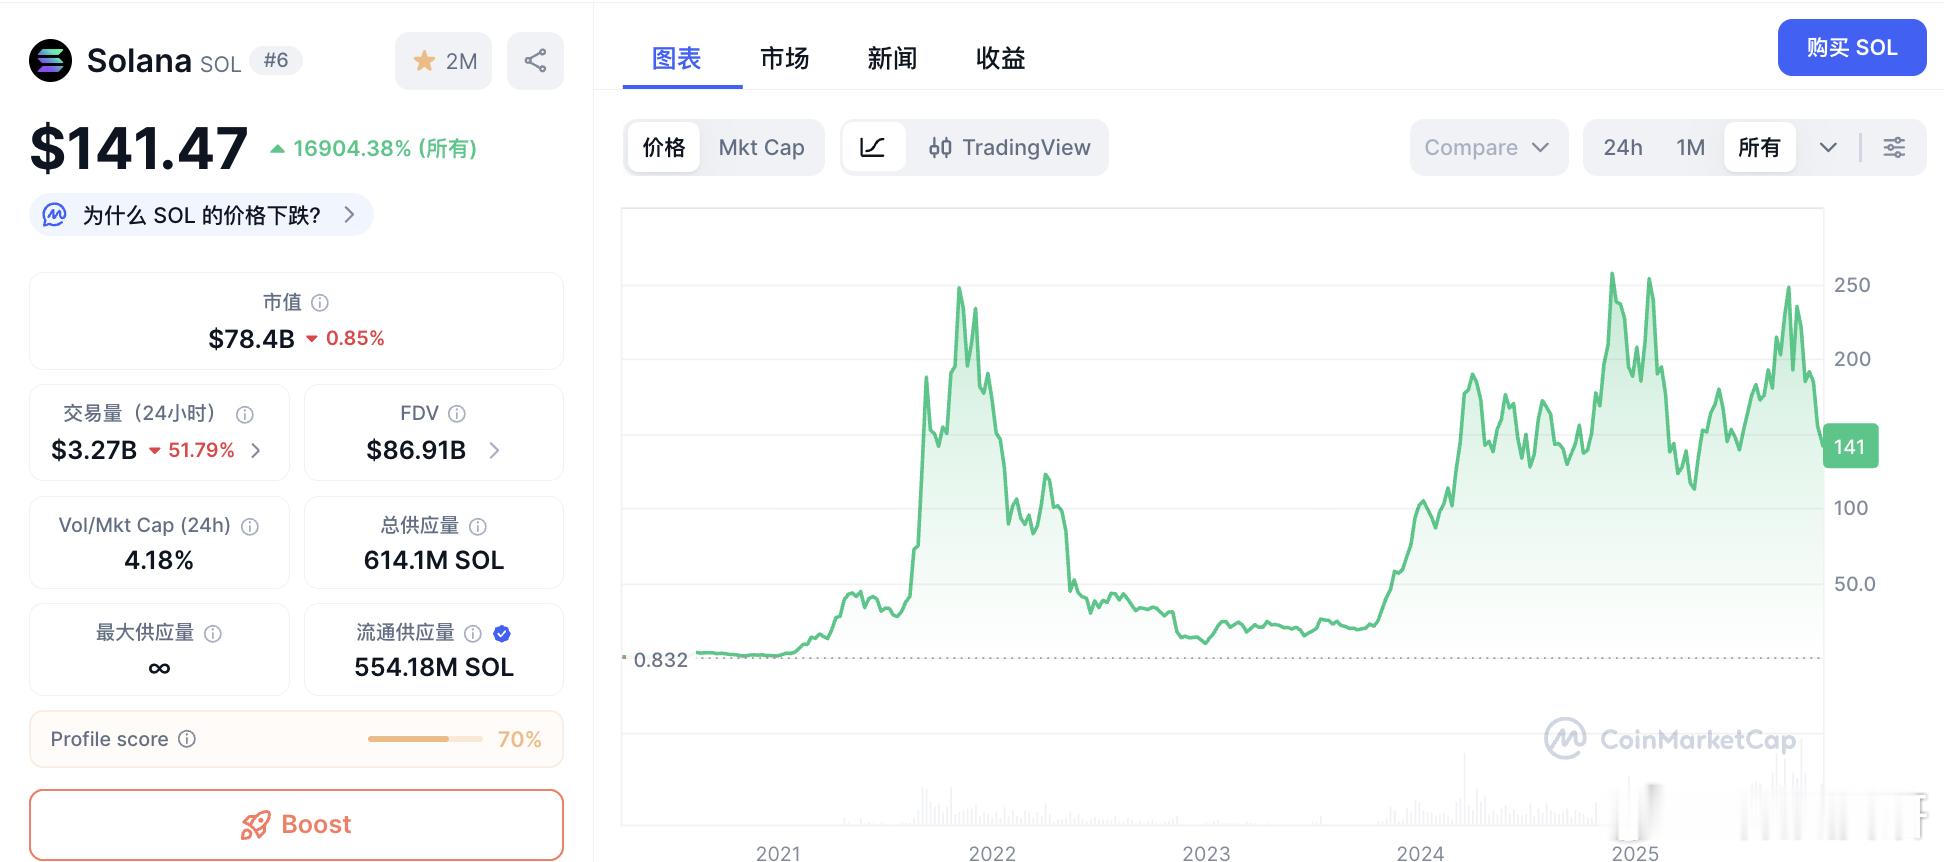The height and width of the screenshot is (862, 1944).
Task: Click the green 141 current price marker
Action: [1851, 447]
